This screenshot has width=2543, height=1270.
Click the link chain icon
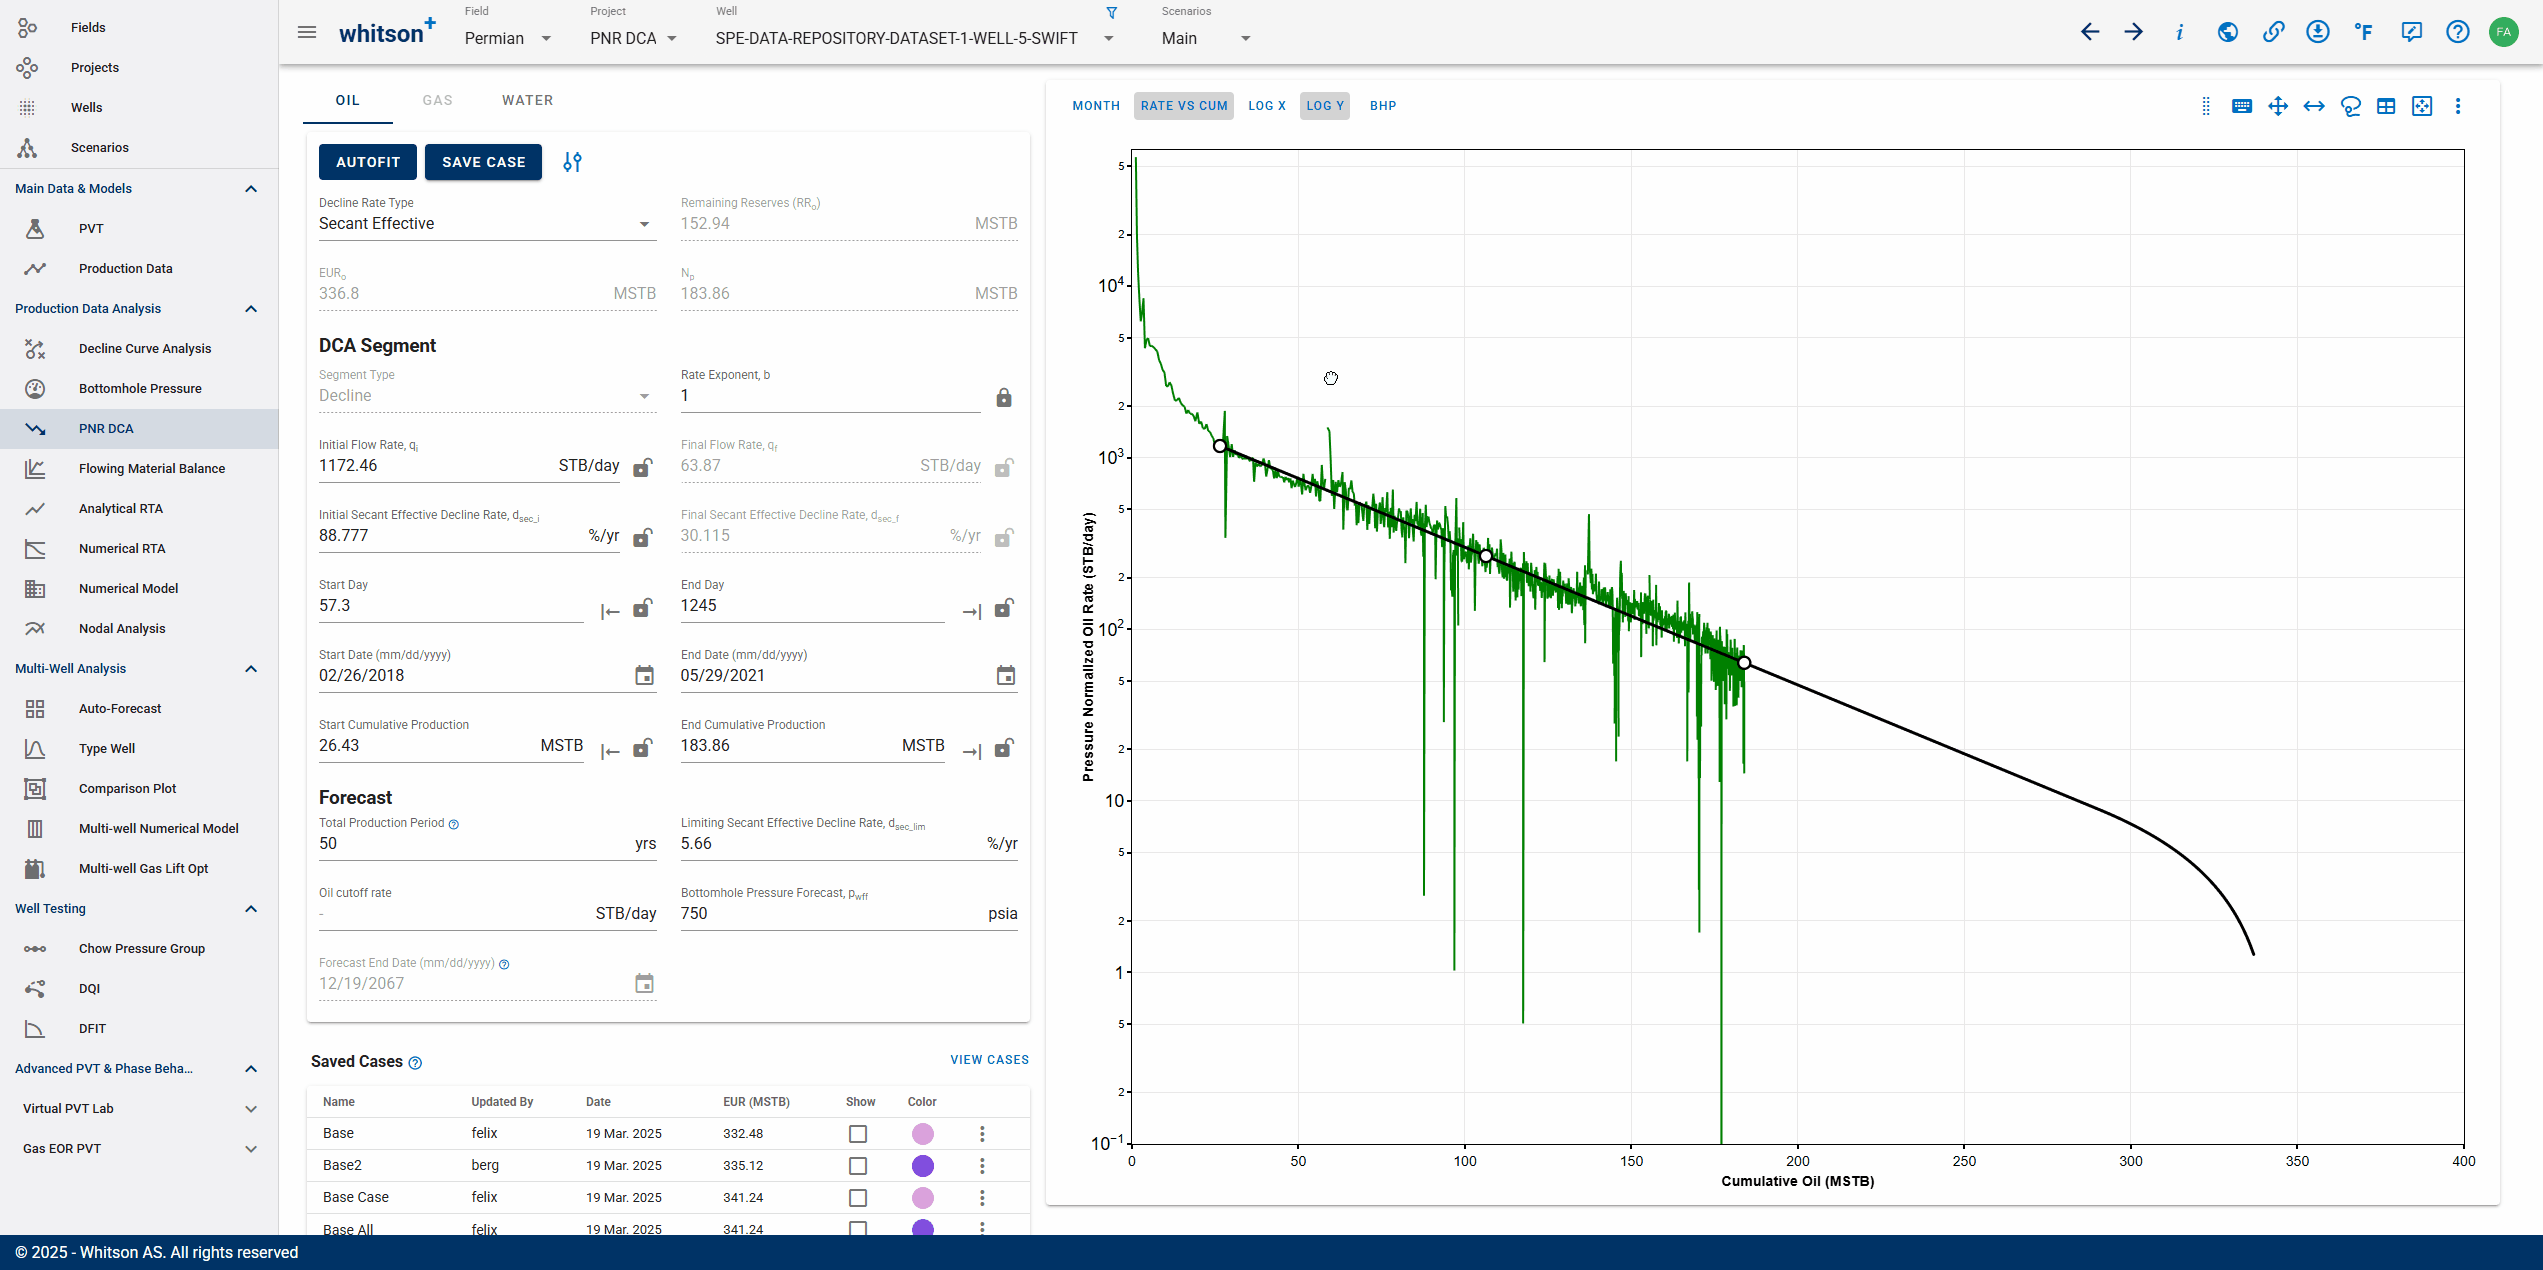click(x=2273, y=32)
